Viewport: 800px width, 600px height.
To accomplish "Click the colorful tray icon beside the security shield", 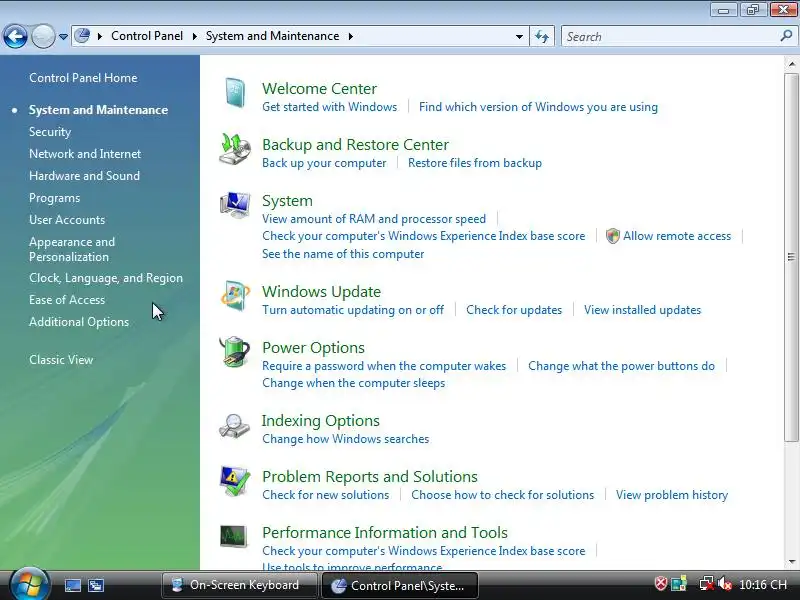I will point(679,584).
